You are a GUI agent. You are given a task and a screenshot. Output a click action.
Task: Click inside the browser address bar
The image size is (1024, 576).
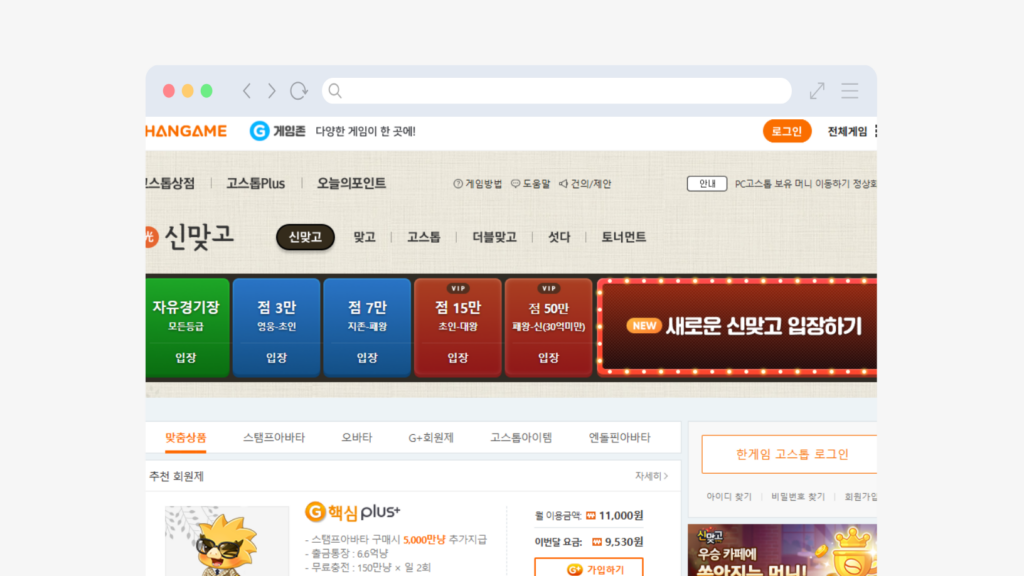pos(556,91)
